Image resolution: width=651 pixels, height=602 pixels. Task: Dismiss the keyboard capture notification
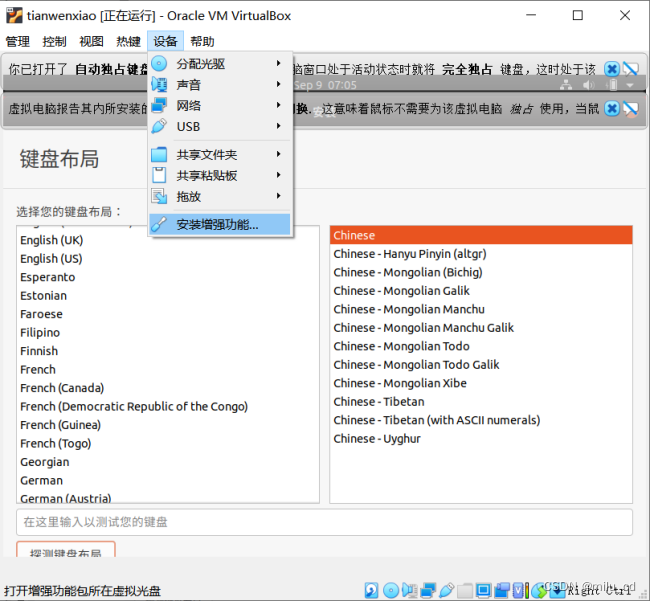tap(611, 69)
